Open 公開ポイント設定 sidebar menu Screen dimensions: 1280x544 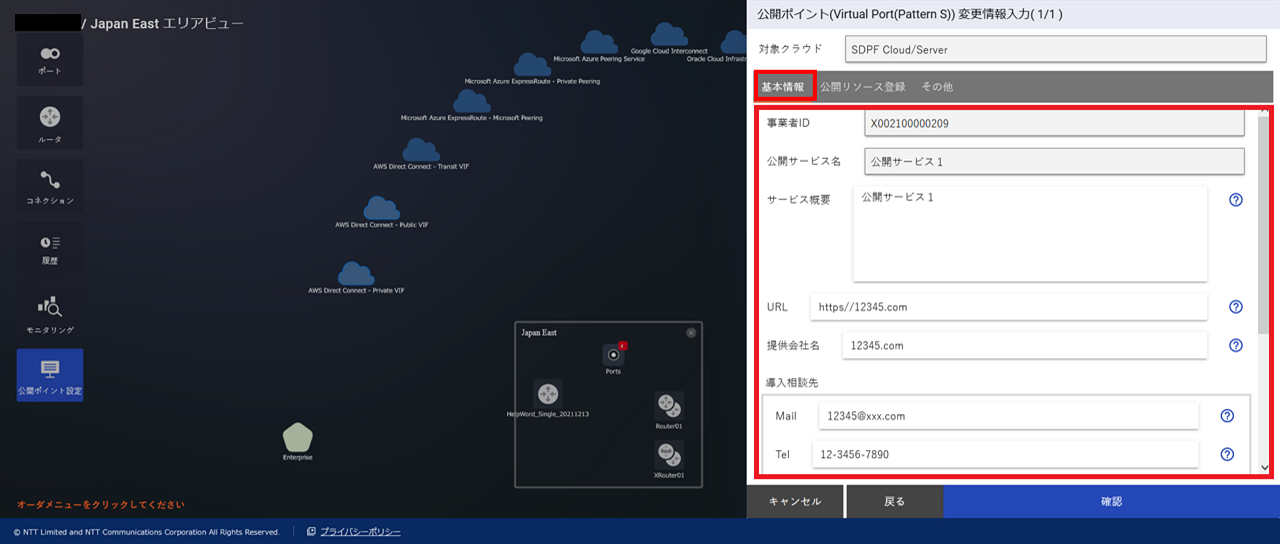[x=50, y=376]
